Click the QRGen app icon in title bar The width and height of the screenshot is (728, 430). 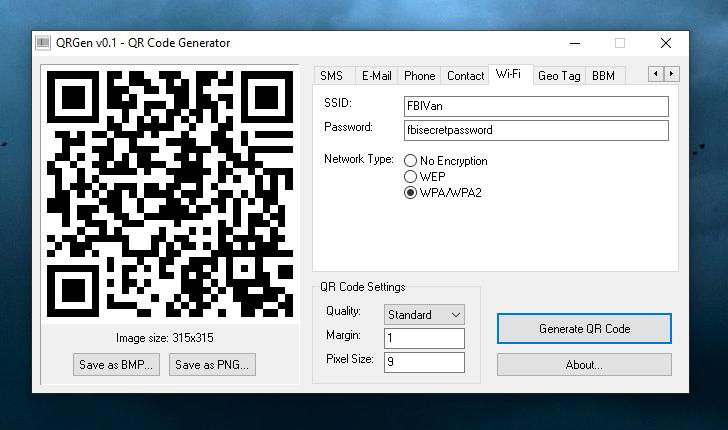click(43, 43)
